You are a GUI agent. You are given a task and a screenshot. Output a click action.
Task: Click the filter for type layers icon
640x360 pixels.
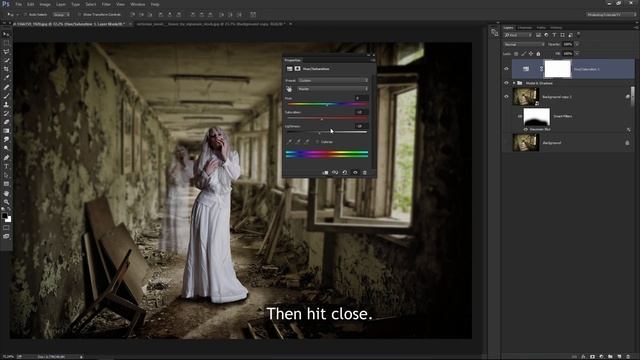554,35
